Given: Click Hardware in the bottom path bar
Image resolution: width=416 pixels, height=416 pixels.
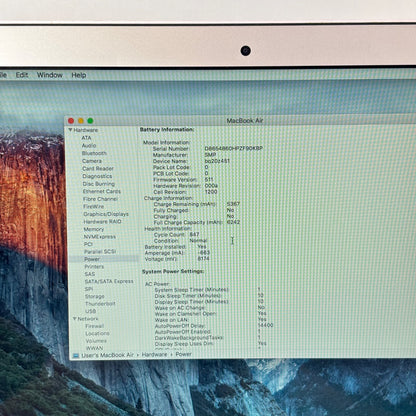Looking at the screenshot, I should coord(154,354).
